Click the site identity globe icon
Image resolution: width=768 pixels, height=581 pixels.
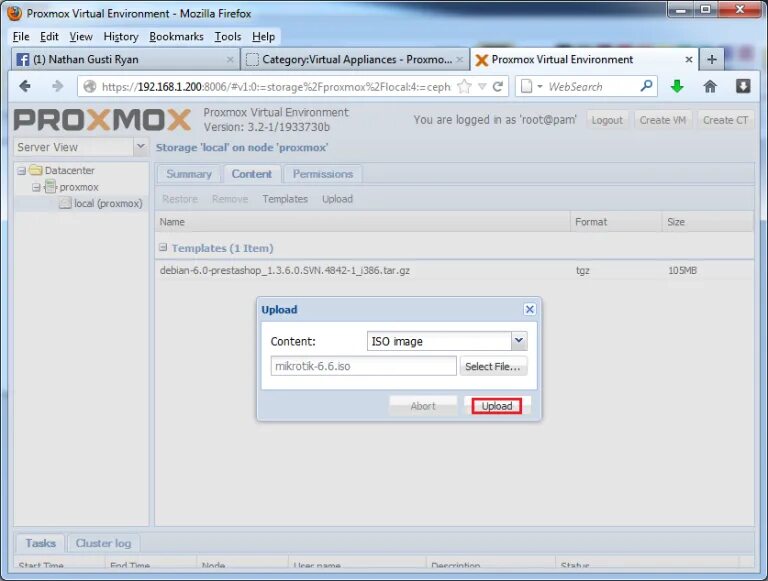click(90, 87)
